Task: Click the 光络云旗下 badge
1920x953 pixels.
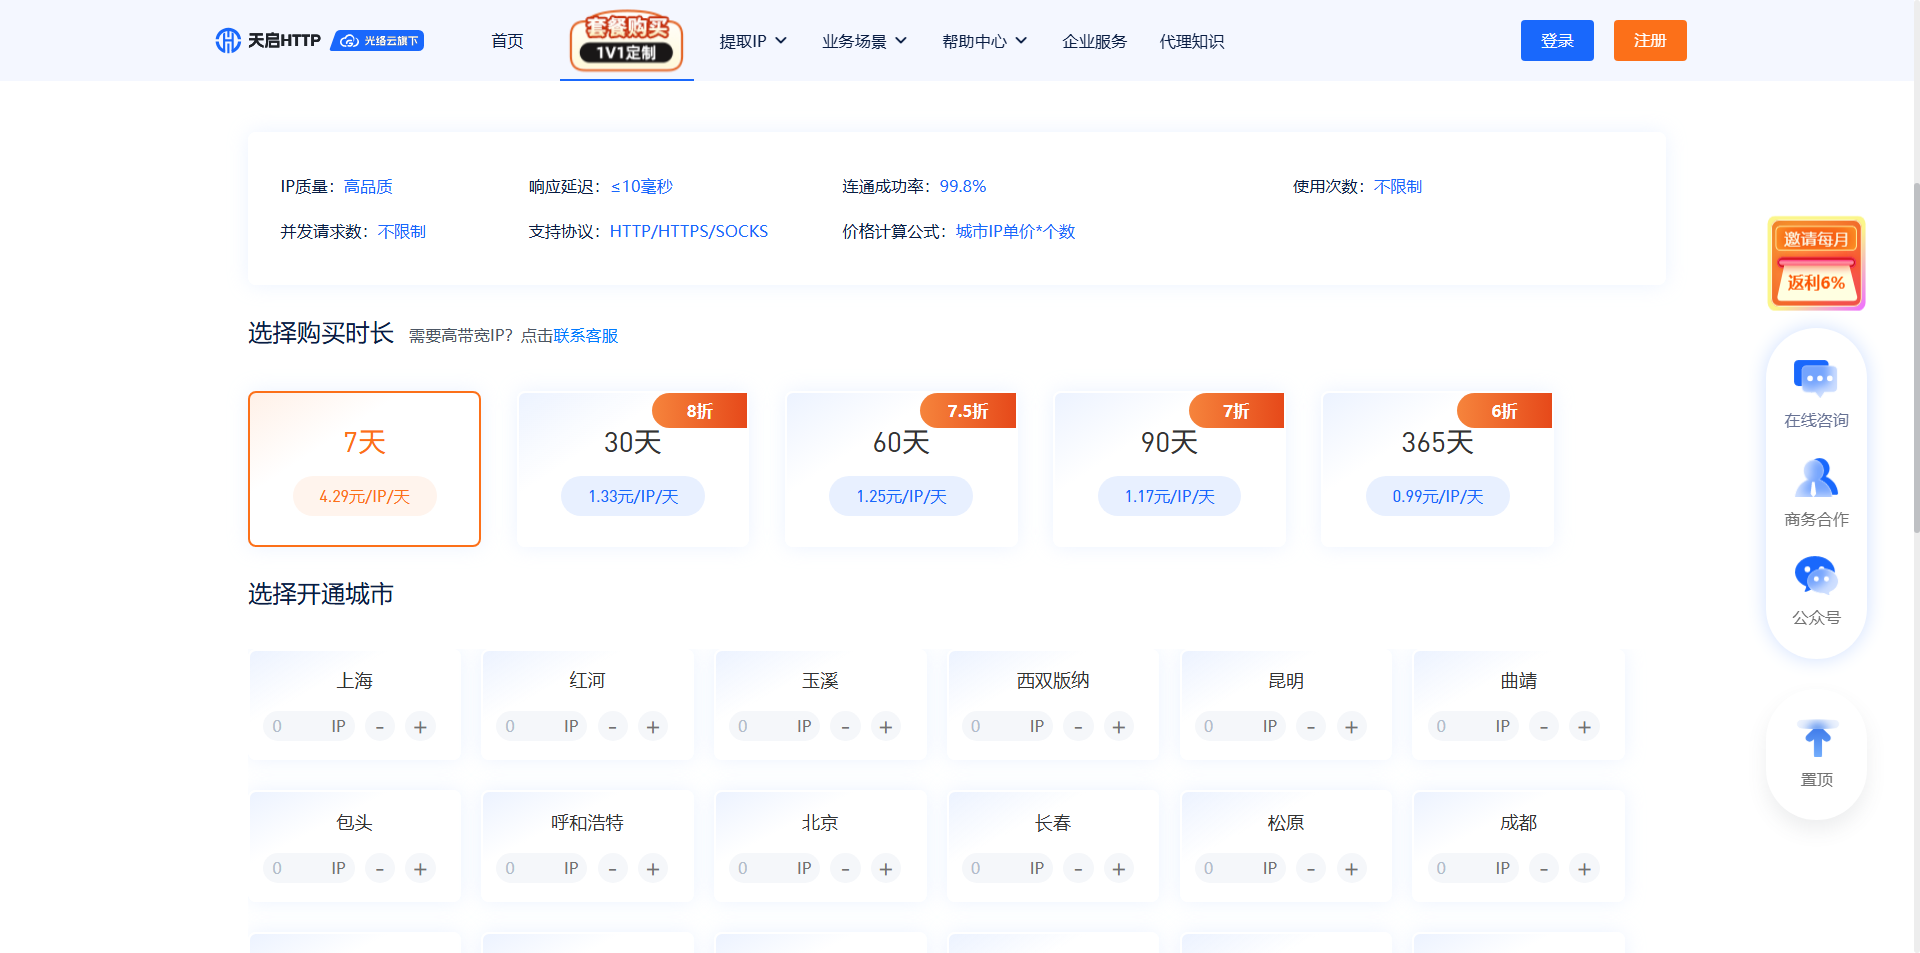Action: (x=377, y=41)
